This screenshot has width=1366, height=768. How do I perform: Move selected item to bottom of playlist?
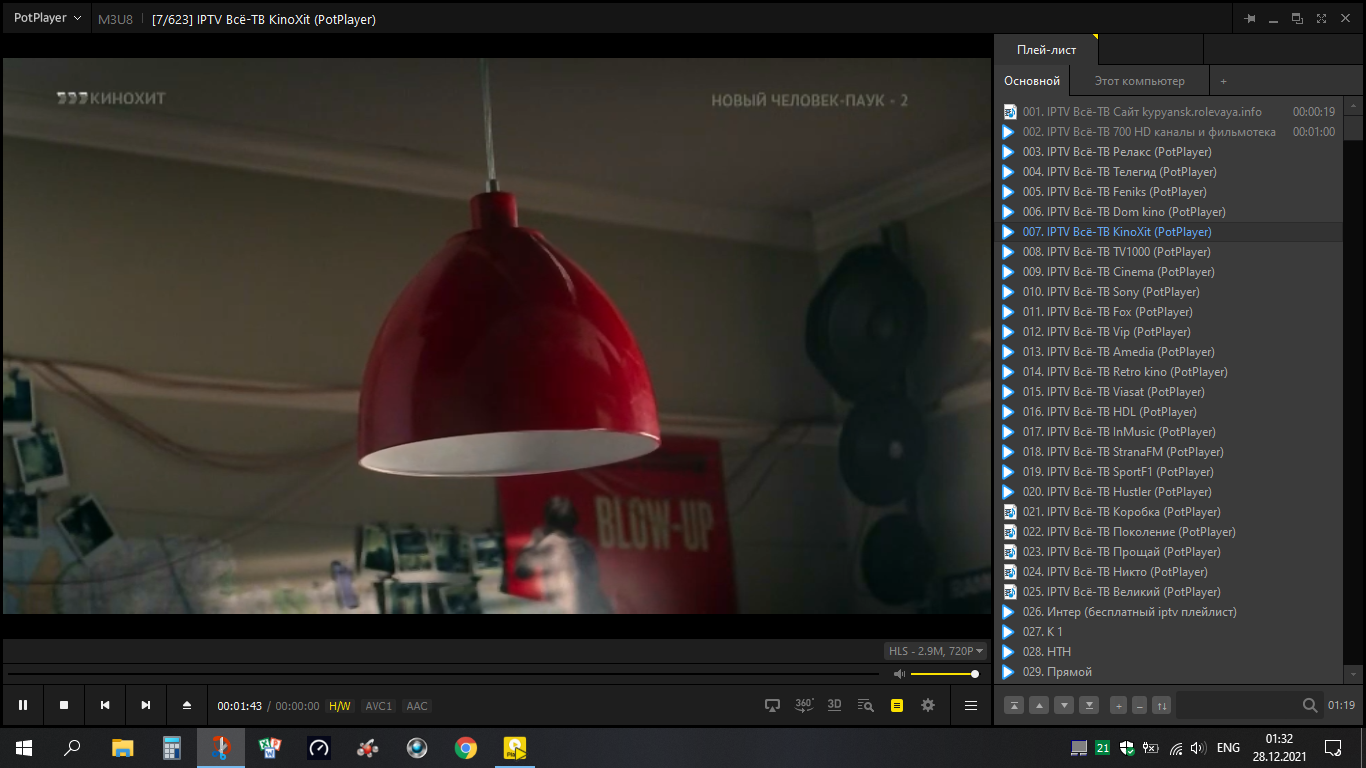pos(1089,705)
